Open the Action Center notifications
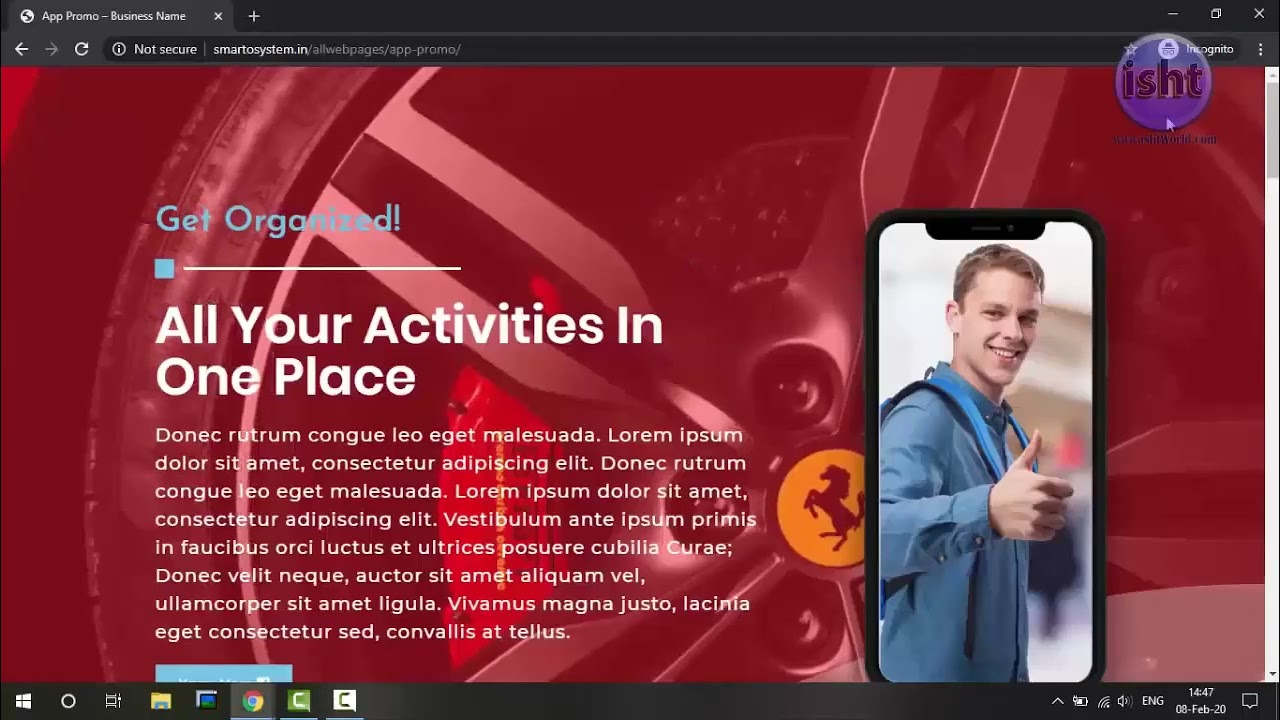 (1250, 701)
